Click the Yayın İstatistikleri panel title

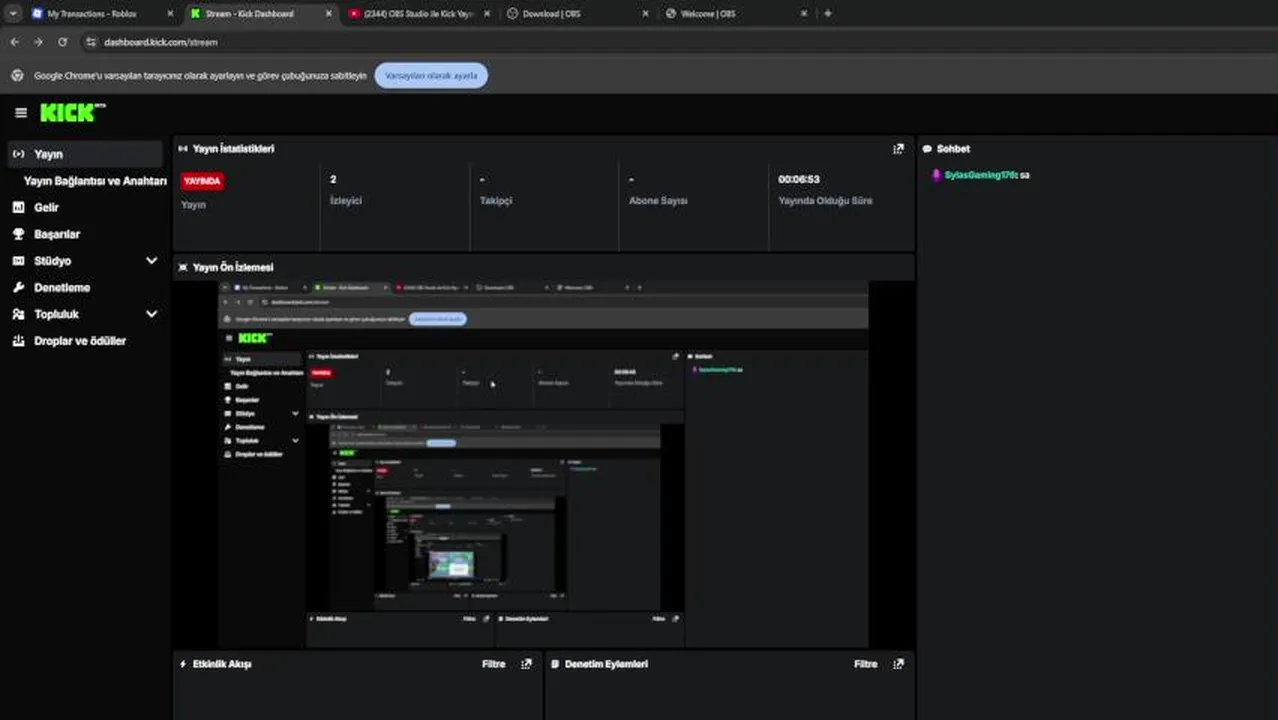[x=233, y=149]
